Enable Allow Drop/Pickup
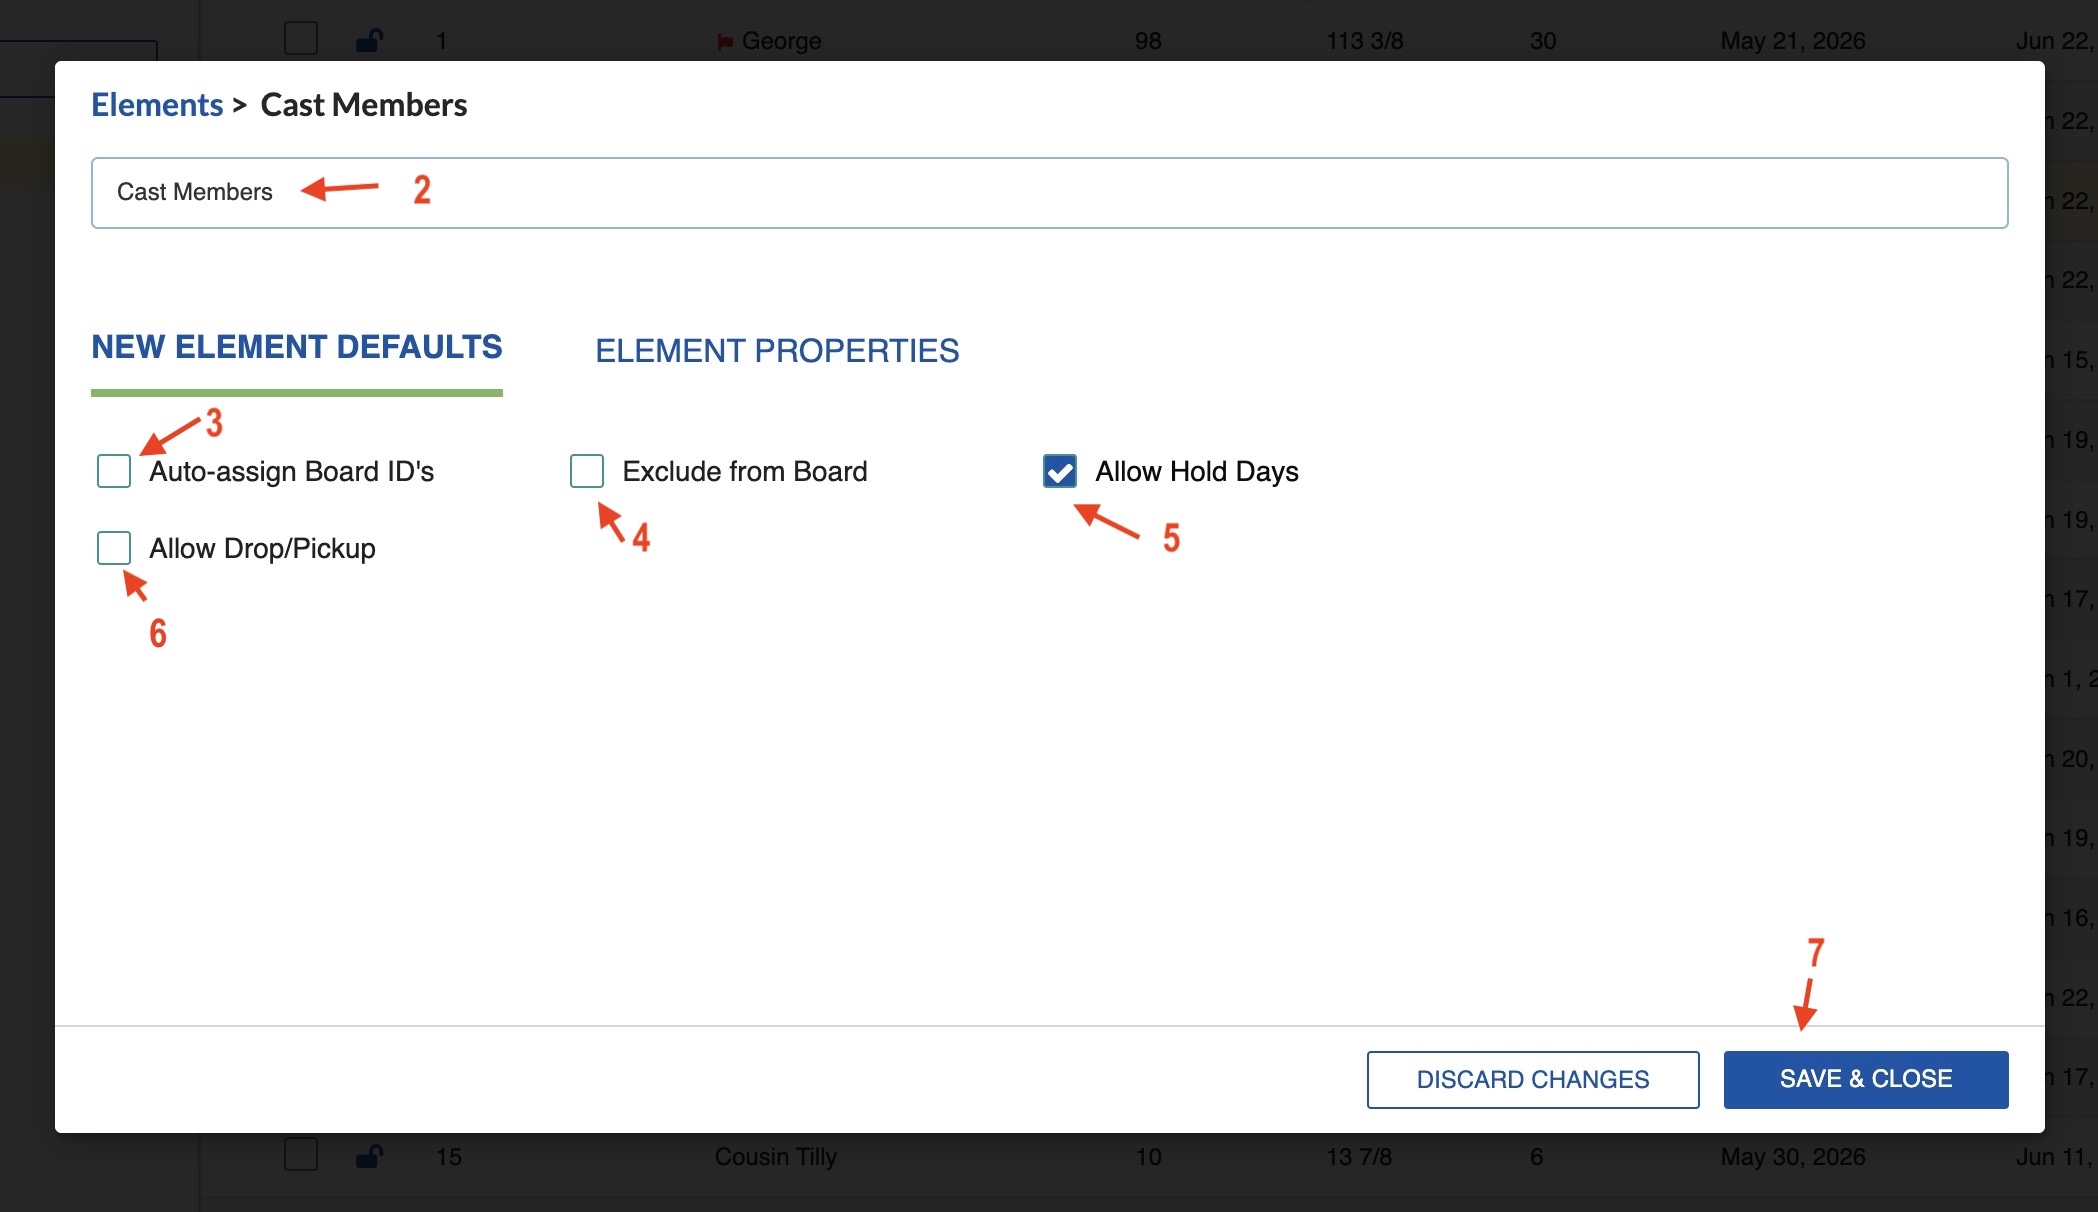 (113, 548)
